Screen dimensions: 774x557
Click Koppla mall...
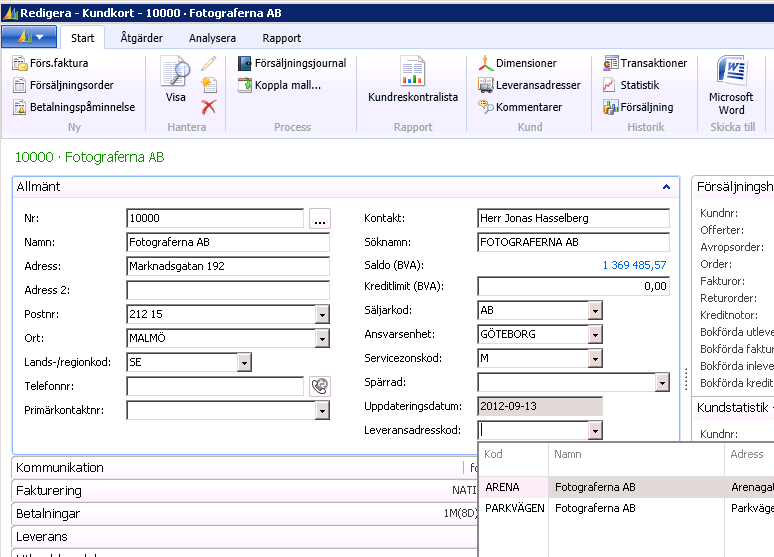tap(279, 85)
